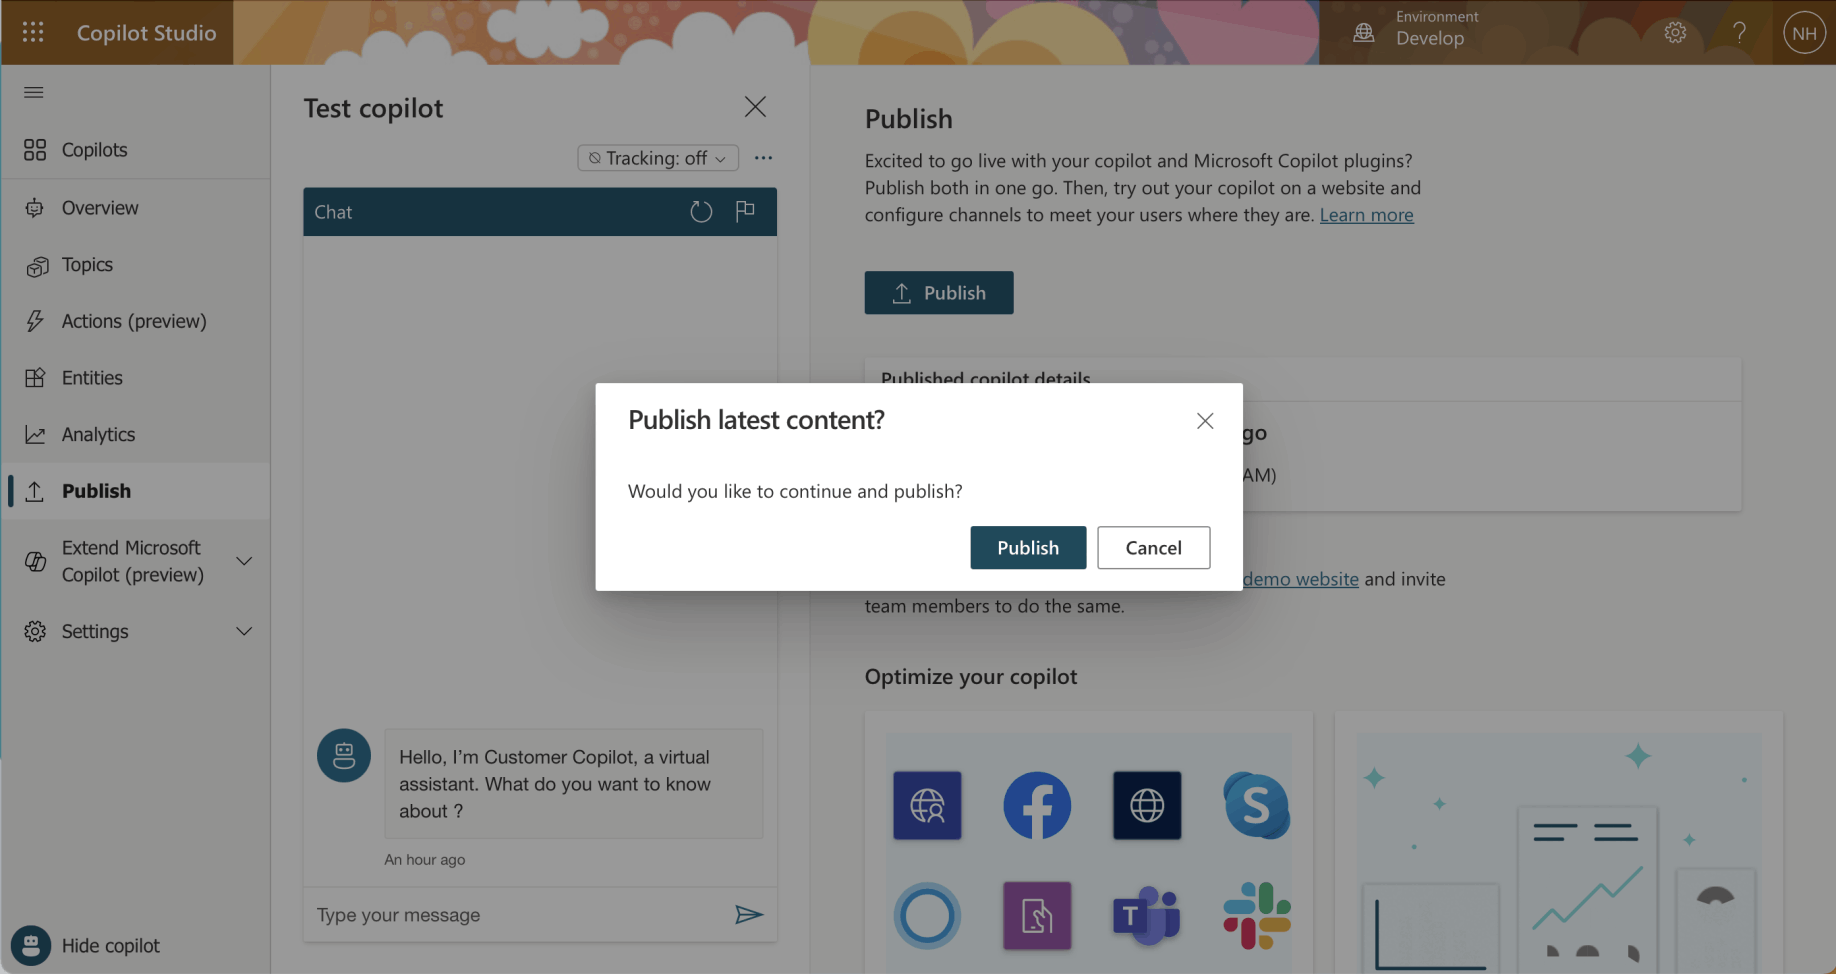Select Topics in the left sidebar
This screenshot has width=1836, height=974.
point(86,264)
